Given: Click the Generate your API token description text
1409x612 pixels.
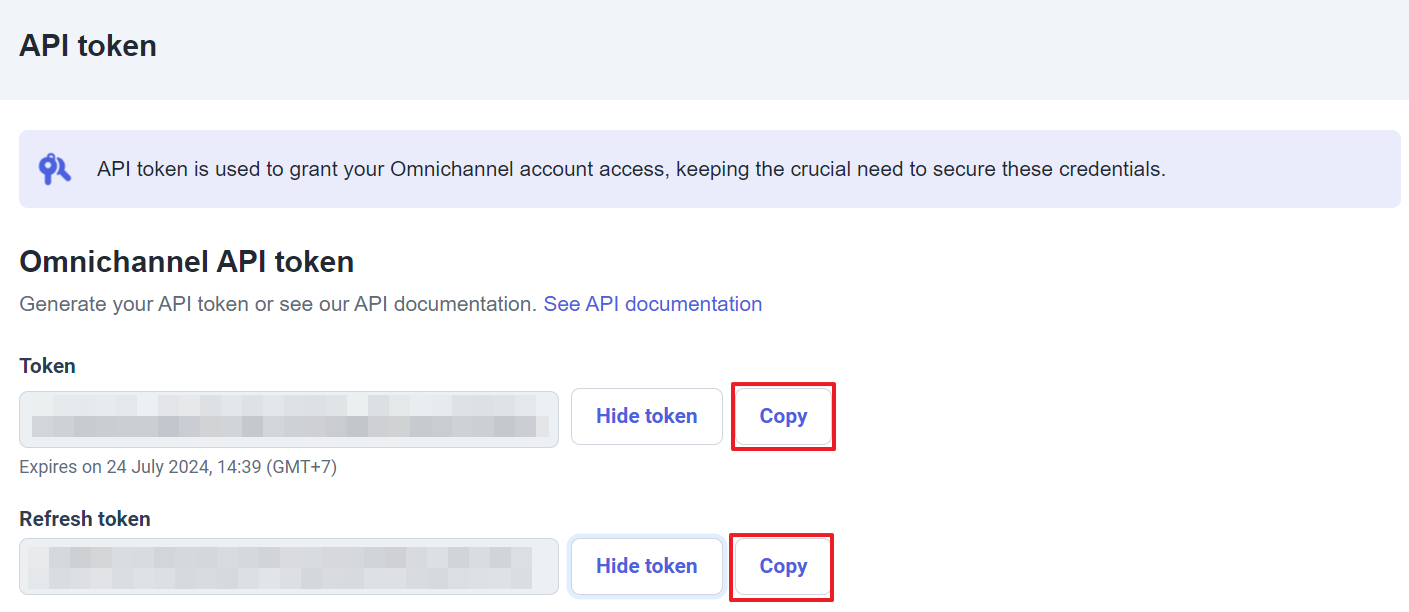Looking at the screenshot, I should coord(278,304).
